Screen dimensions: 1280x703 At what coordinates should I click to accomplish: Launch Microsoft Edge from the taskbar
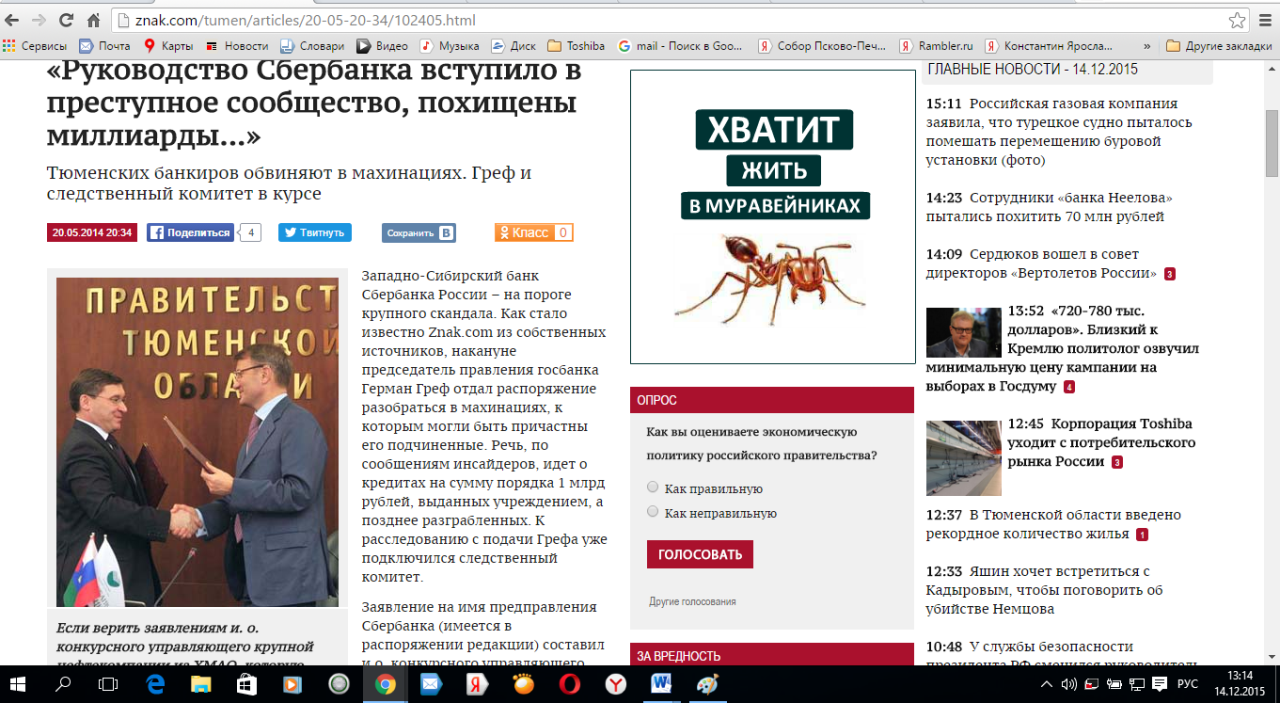[155, 685]
